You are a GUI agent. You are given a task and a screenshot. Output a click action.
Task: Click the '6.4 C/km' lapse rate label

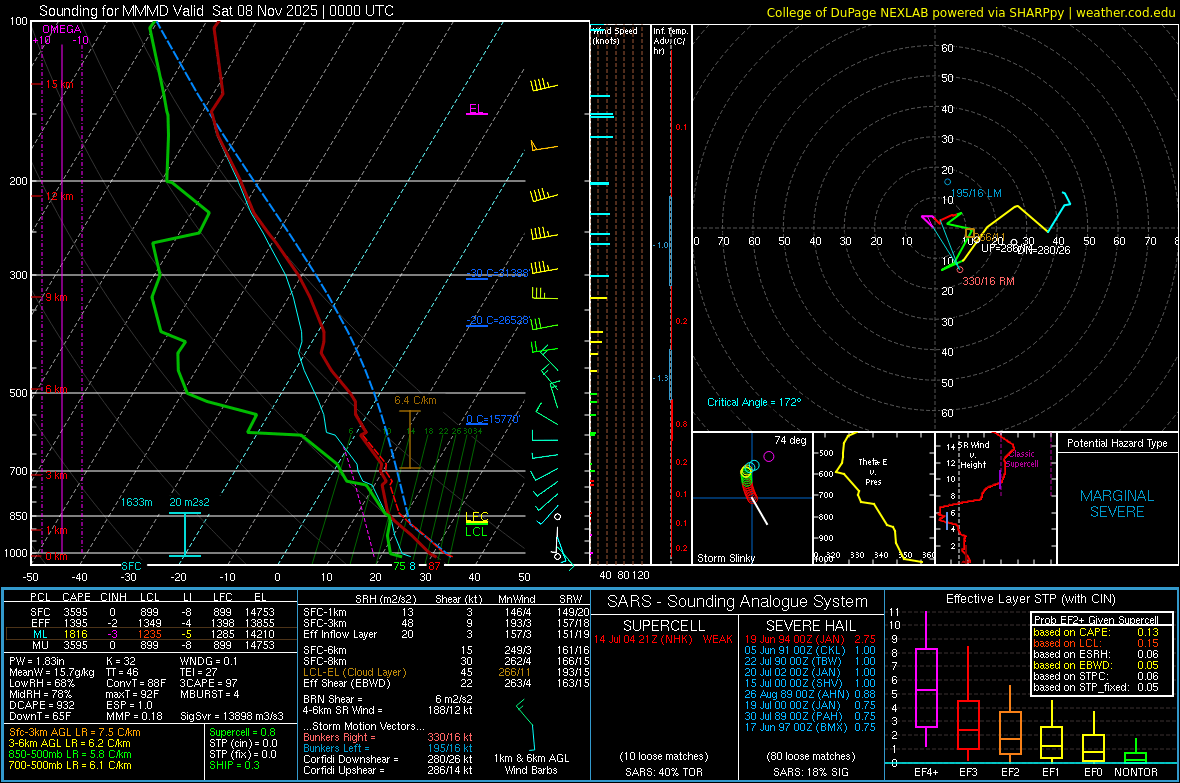tap(415, 401)
